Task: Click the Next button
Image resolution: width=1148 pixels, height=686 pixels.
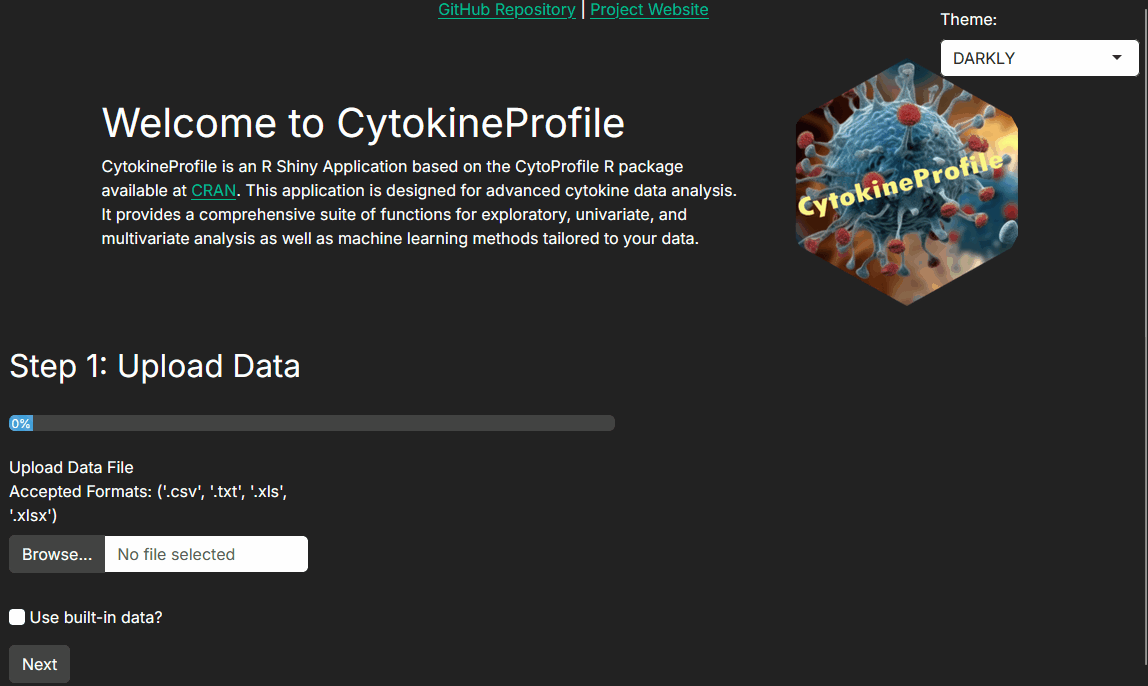Action: point(40,664)
